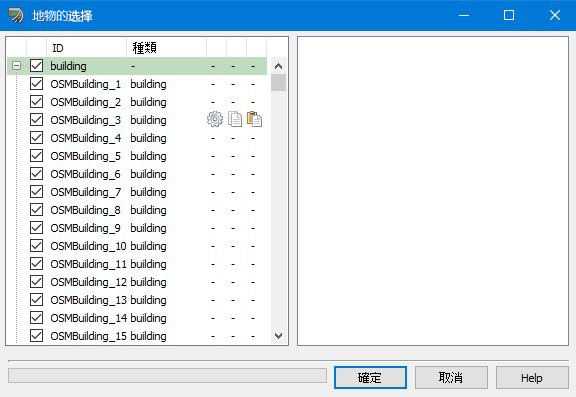
Task: Click the application icon in title bar
Action: click(x=16, y=15)
